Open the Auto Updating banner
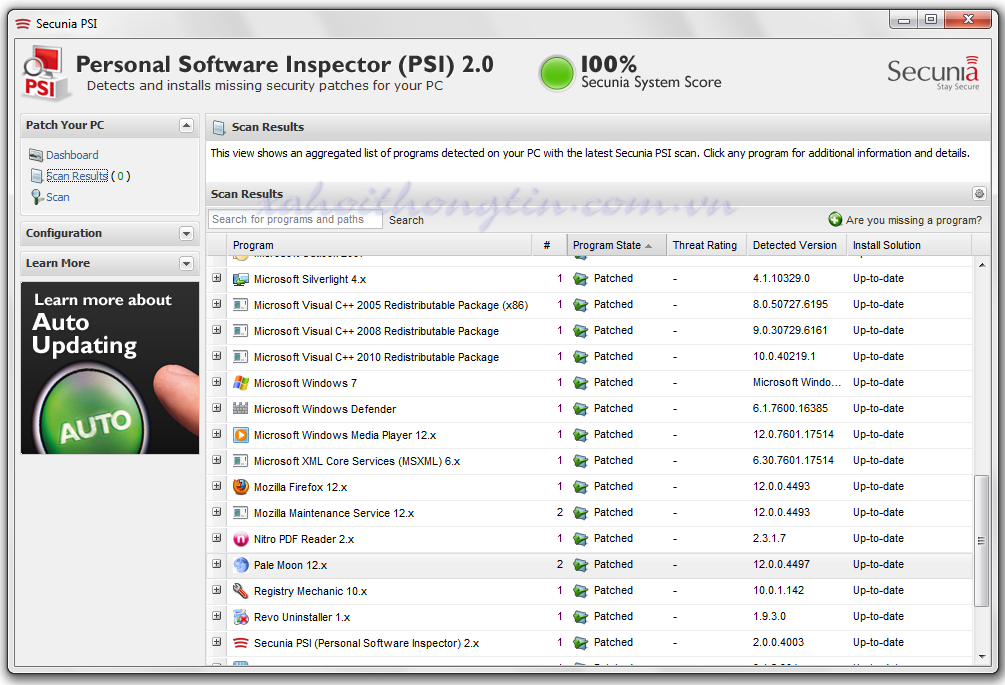The height and width of the screenshot is (685, 1005). (110, 368)
